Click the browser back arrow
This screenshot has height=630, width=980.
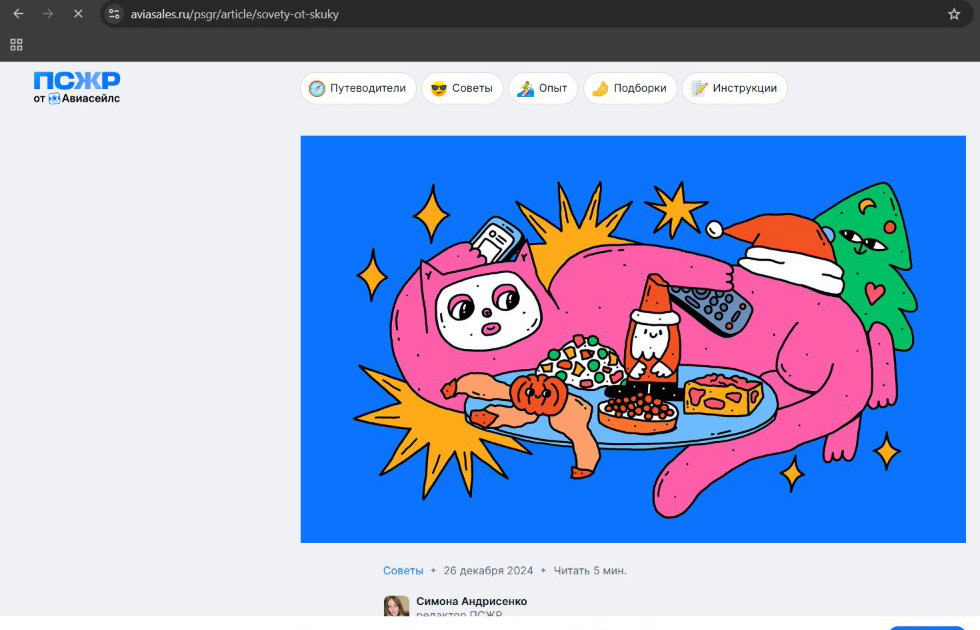pos(18,14)
